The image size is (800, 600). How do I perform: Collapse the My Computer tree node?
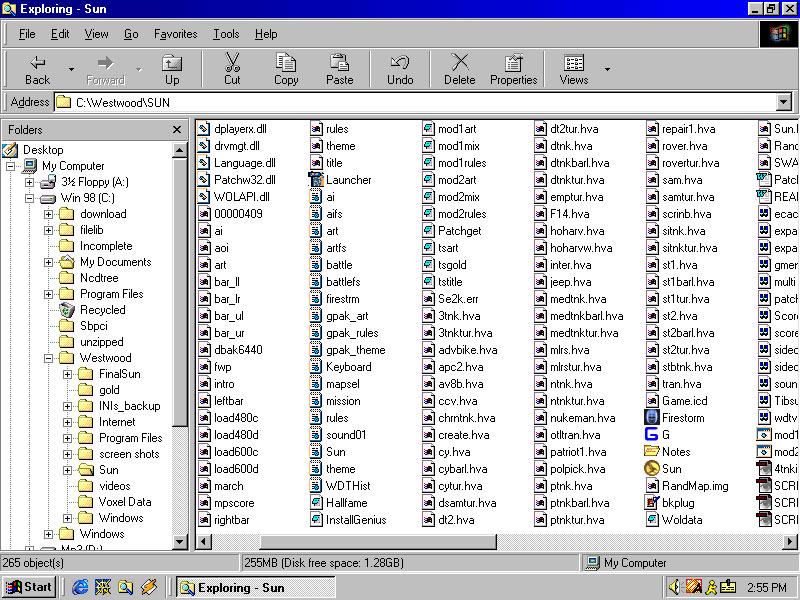(x=11, y=166)
